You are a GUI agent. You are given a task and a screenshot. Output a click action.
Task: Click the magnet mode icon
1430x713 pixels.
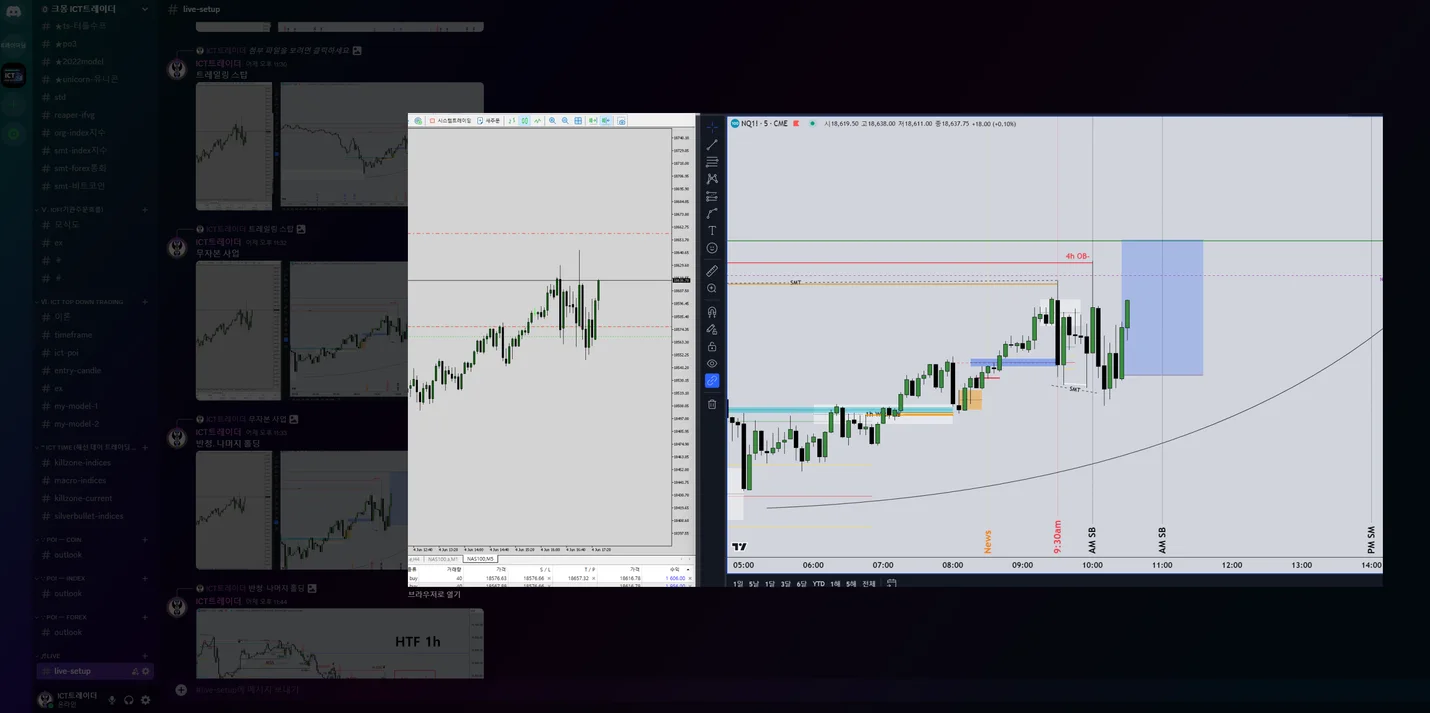pos(712,312)
